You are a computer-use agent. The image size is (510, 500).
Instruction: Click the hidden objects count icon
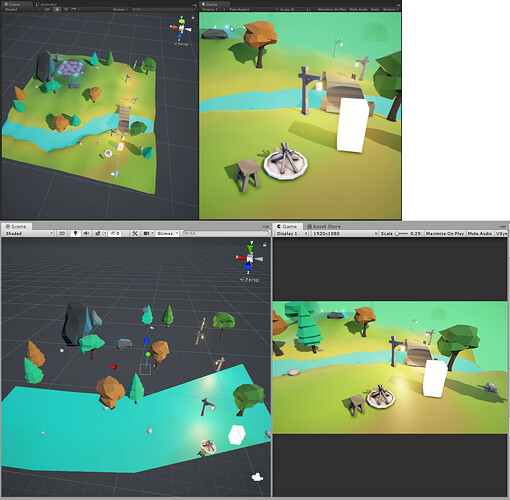click(x=115, y=233)
